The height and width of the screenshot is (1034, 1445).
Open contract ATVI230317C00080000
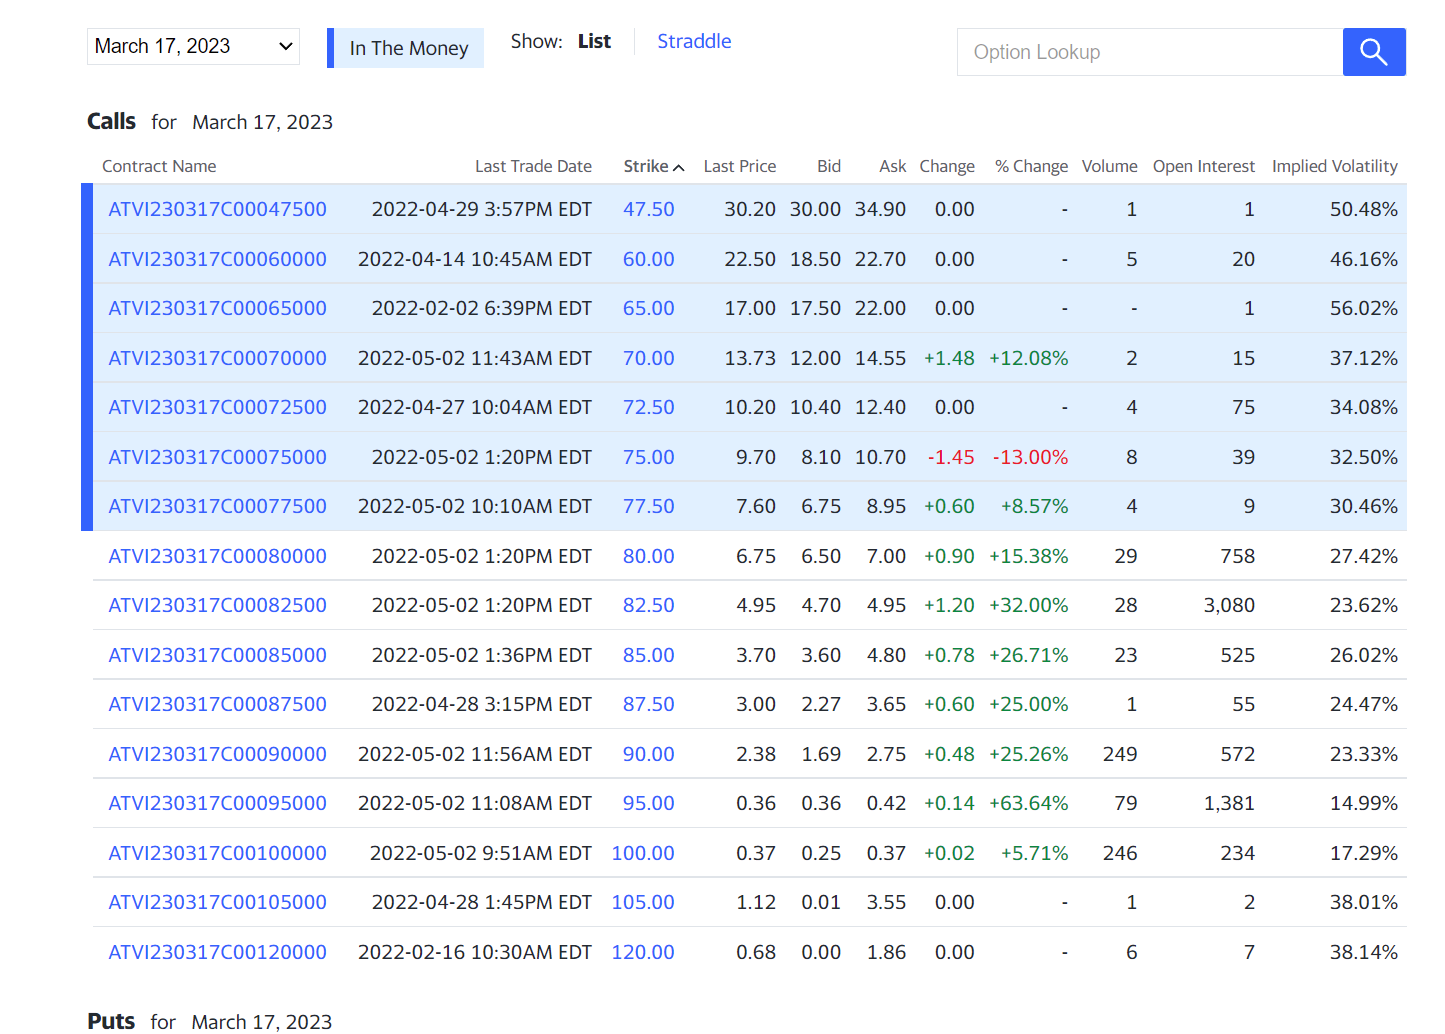[x=217, y=556]
